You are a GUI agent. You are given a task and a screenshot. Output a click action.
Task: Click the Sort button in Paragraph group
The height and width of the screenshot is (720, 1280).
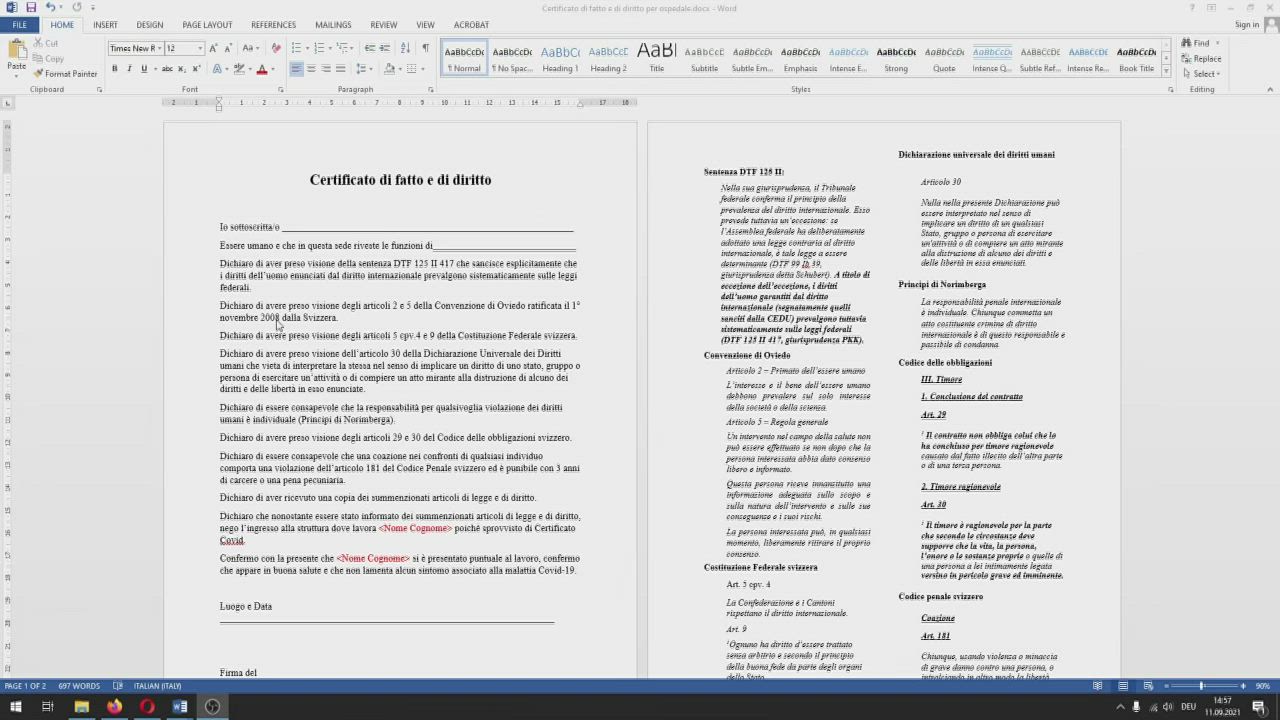(405, 48)
